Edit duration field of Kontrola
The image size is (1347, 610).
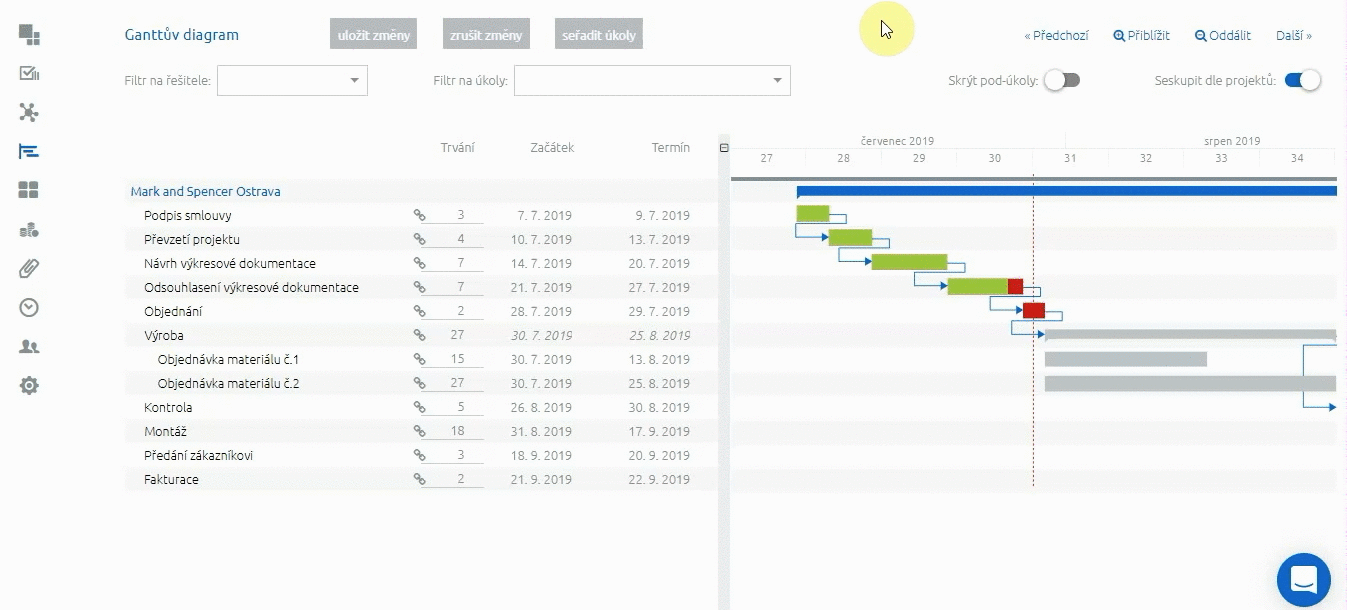click(x=453, y=407)
